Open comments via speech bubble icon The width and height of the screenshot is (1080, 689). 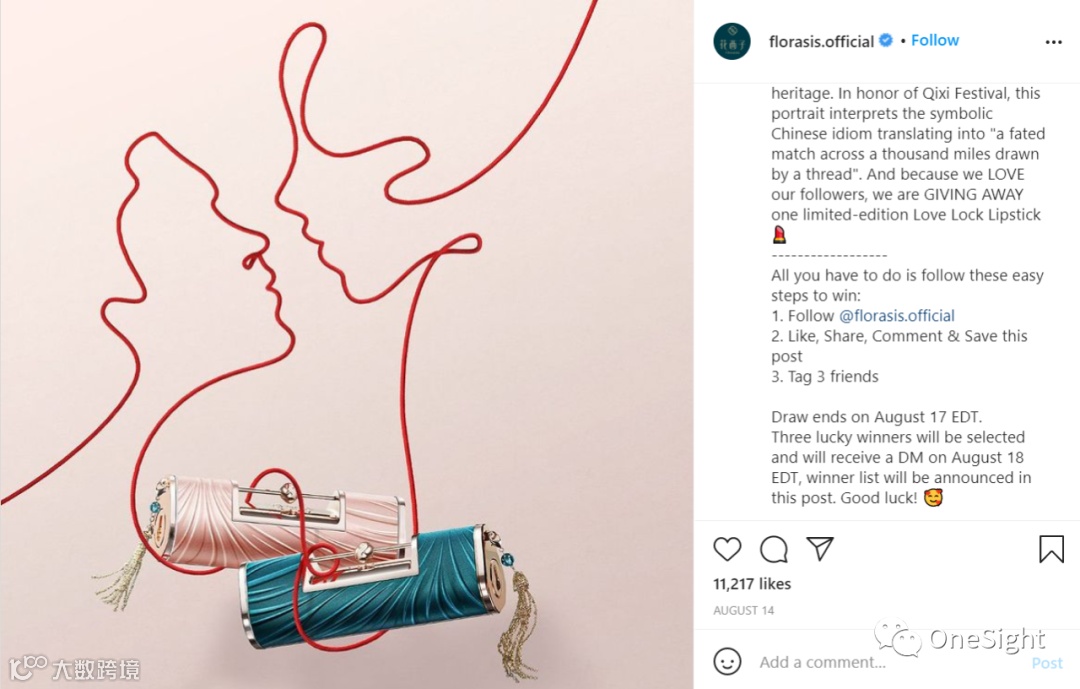[773, 549]
